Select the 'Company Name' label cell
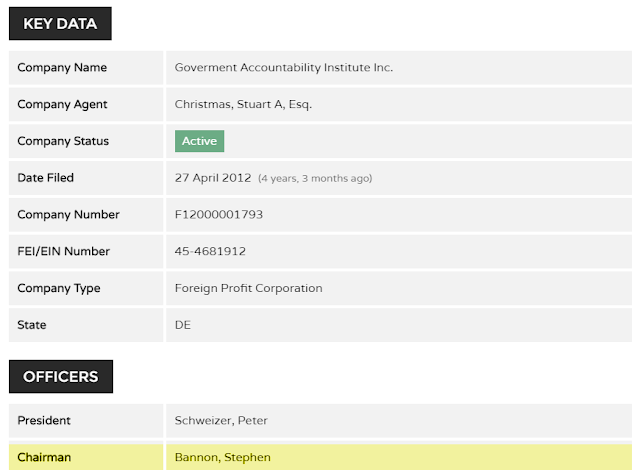Screen dimensions: 640x470 pyautogui.click(x=86, y=68)
